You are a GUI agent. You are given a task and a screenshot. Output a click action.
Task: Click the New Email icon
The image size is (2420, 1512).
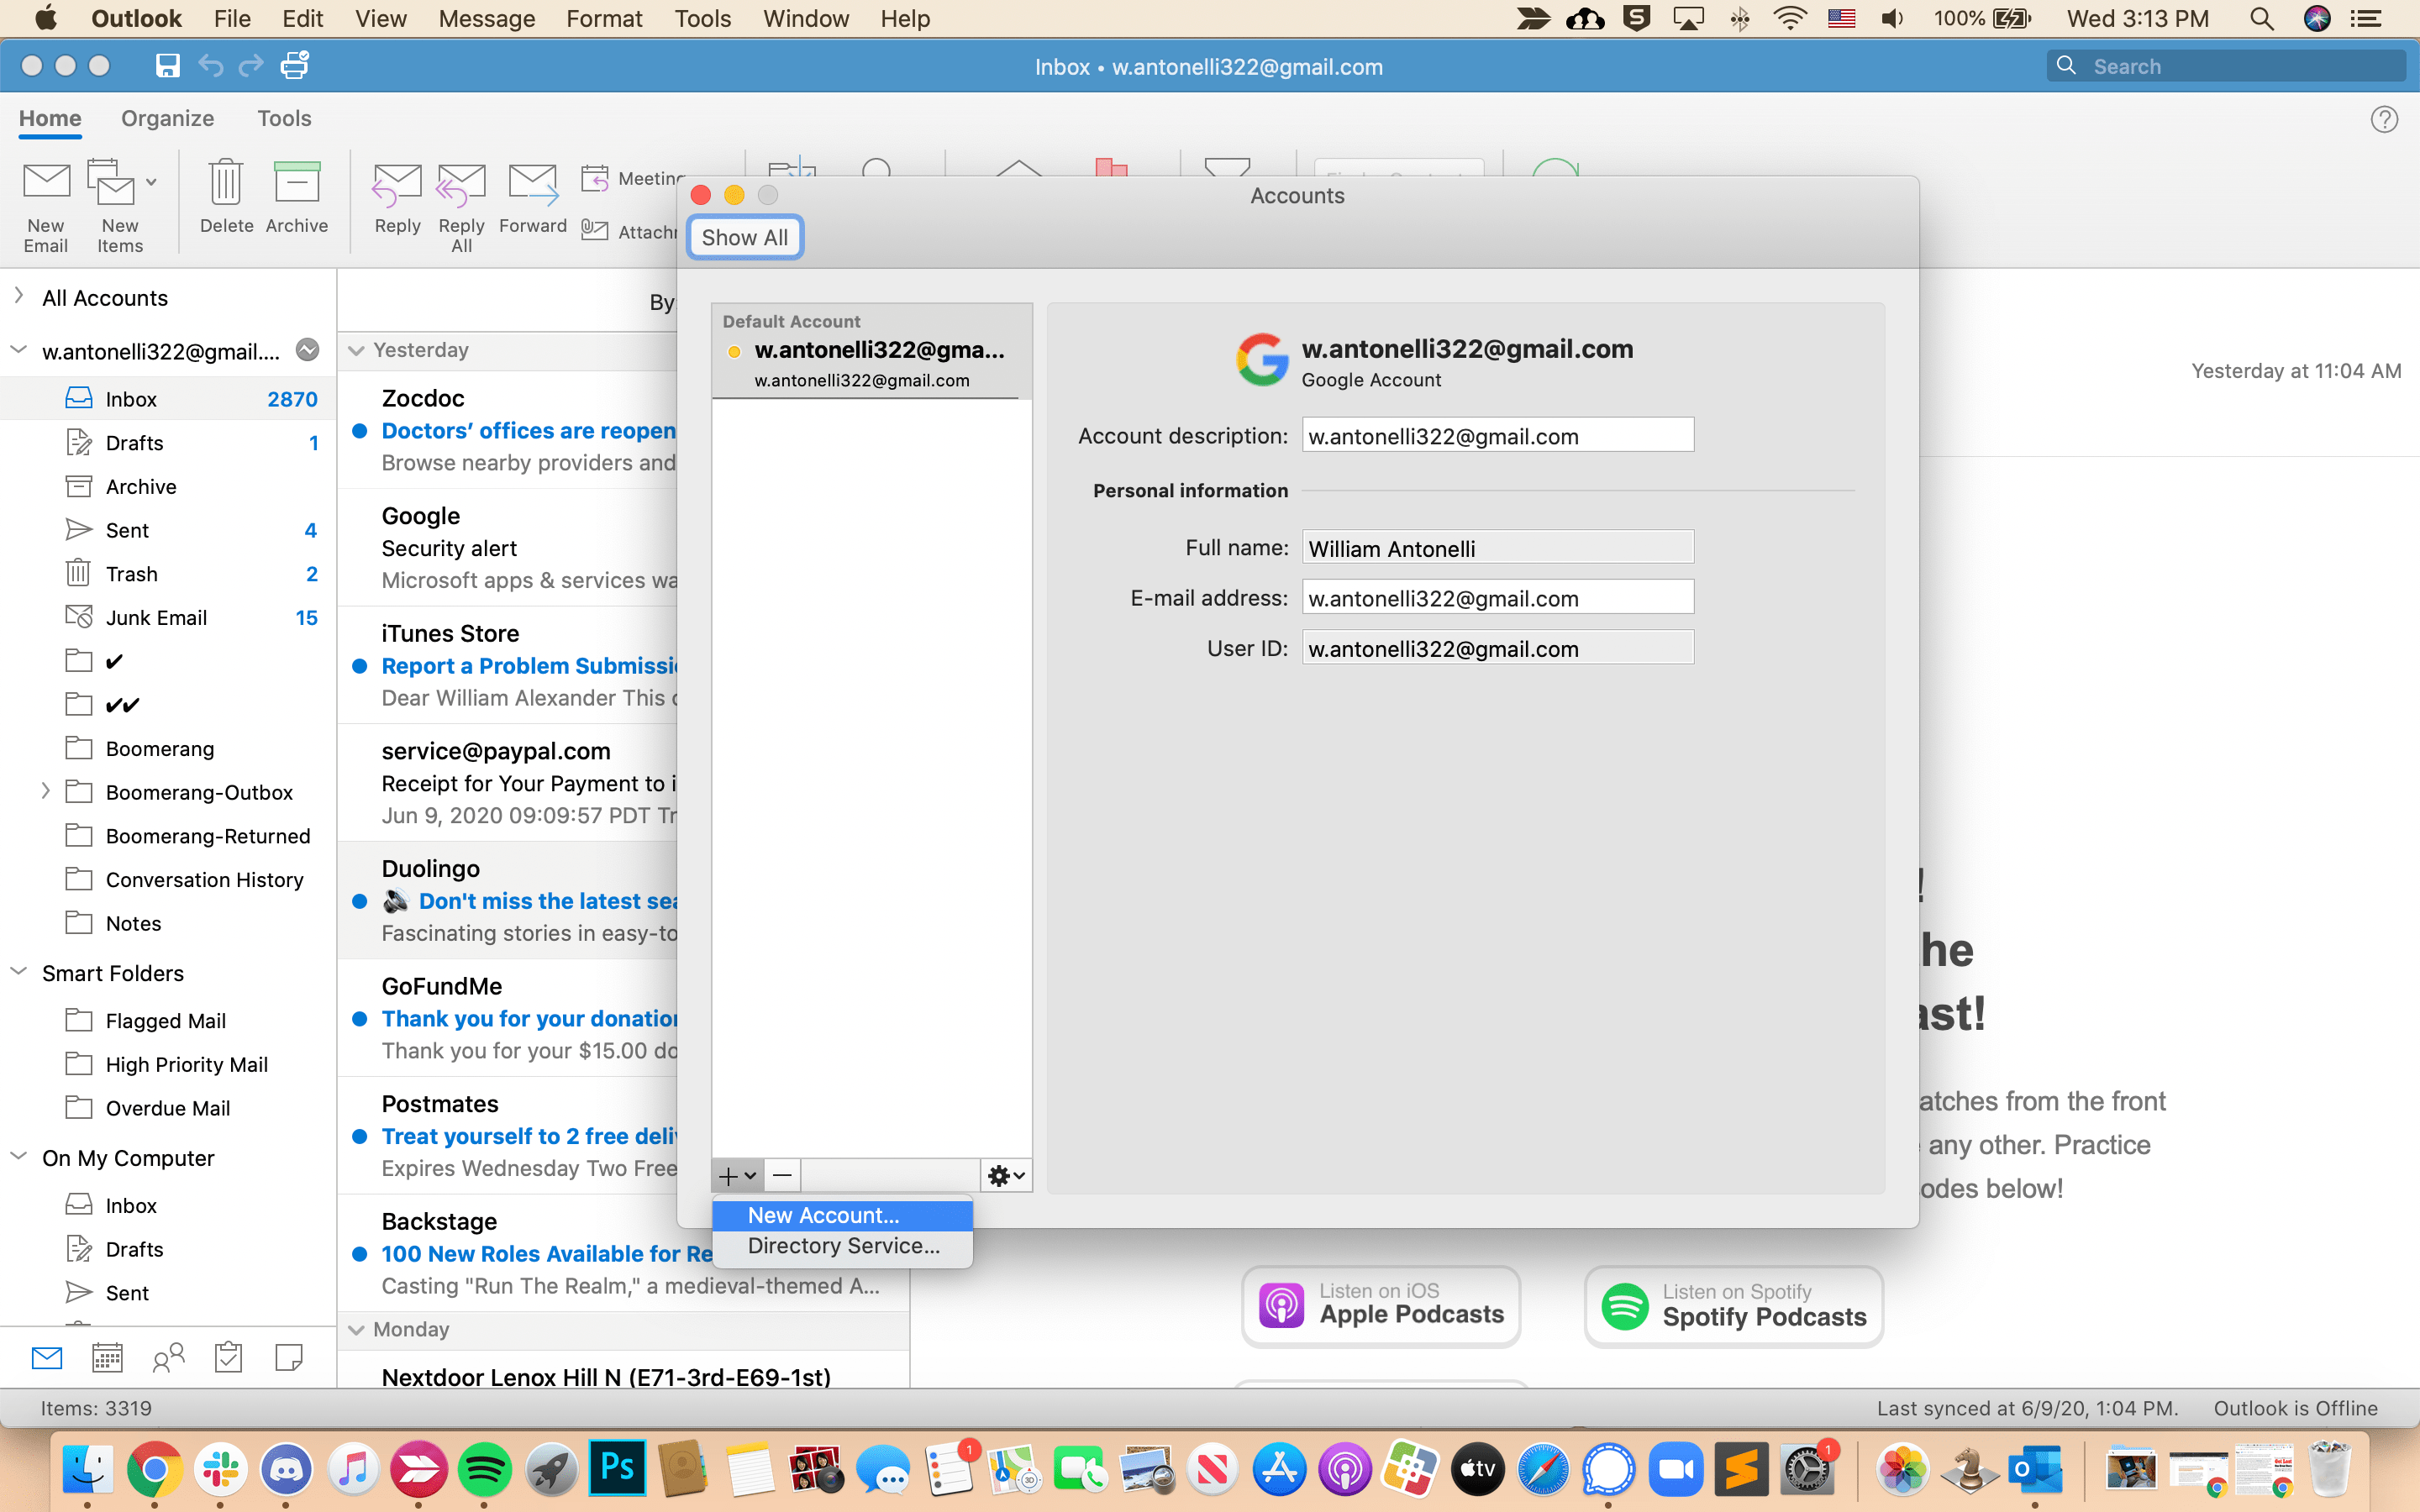[x=46, y=183]
